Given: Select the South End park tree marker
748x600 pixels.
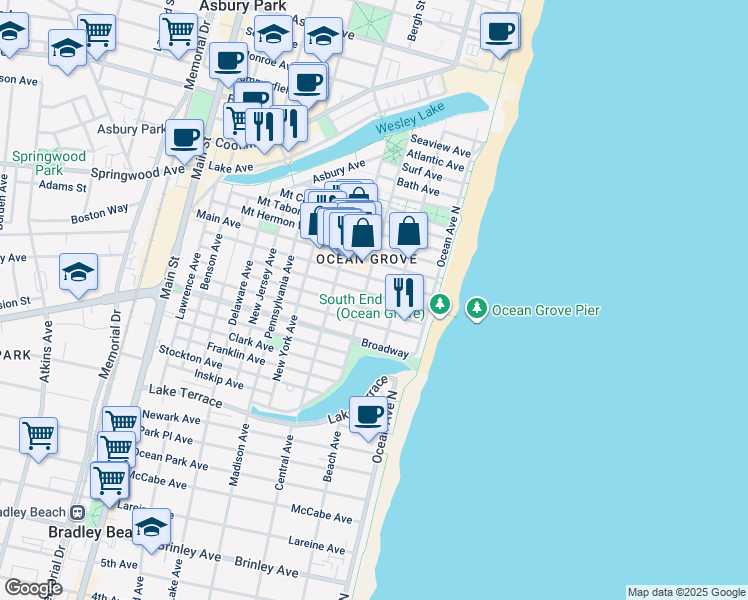Looking at the screenshot, I should click(440, 305).
